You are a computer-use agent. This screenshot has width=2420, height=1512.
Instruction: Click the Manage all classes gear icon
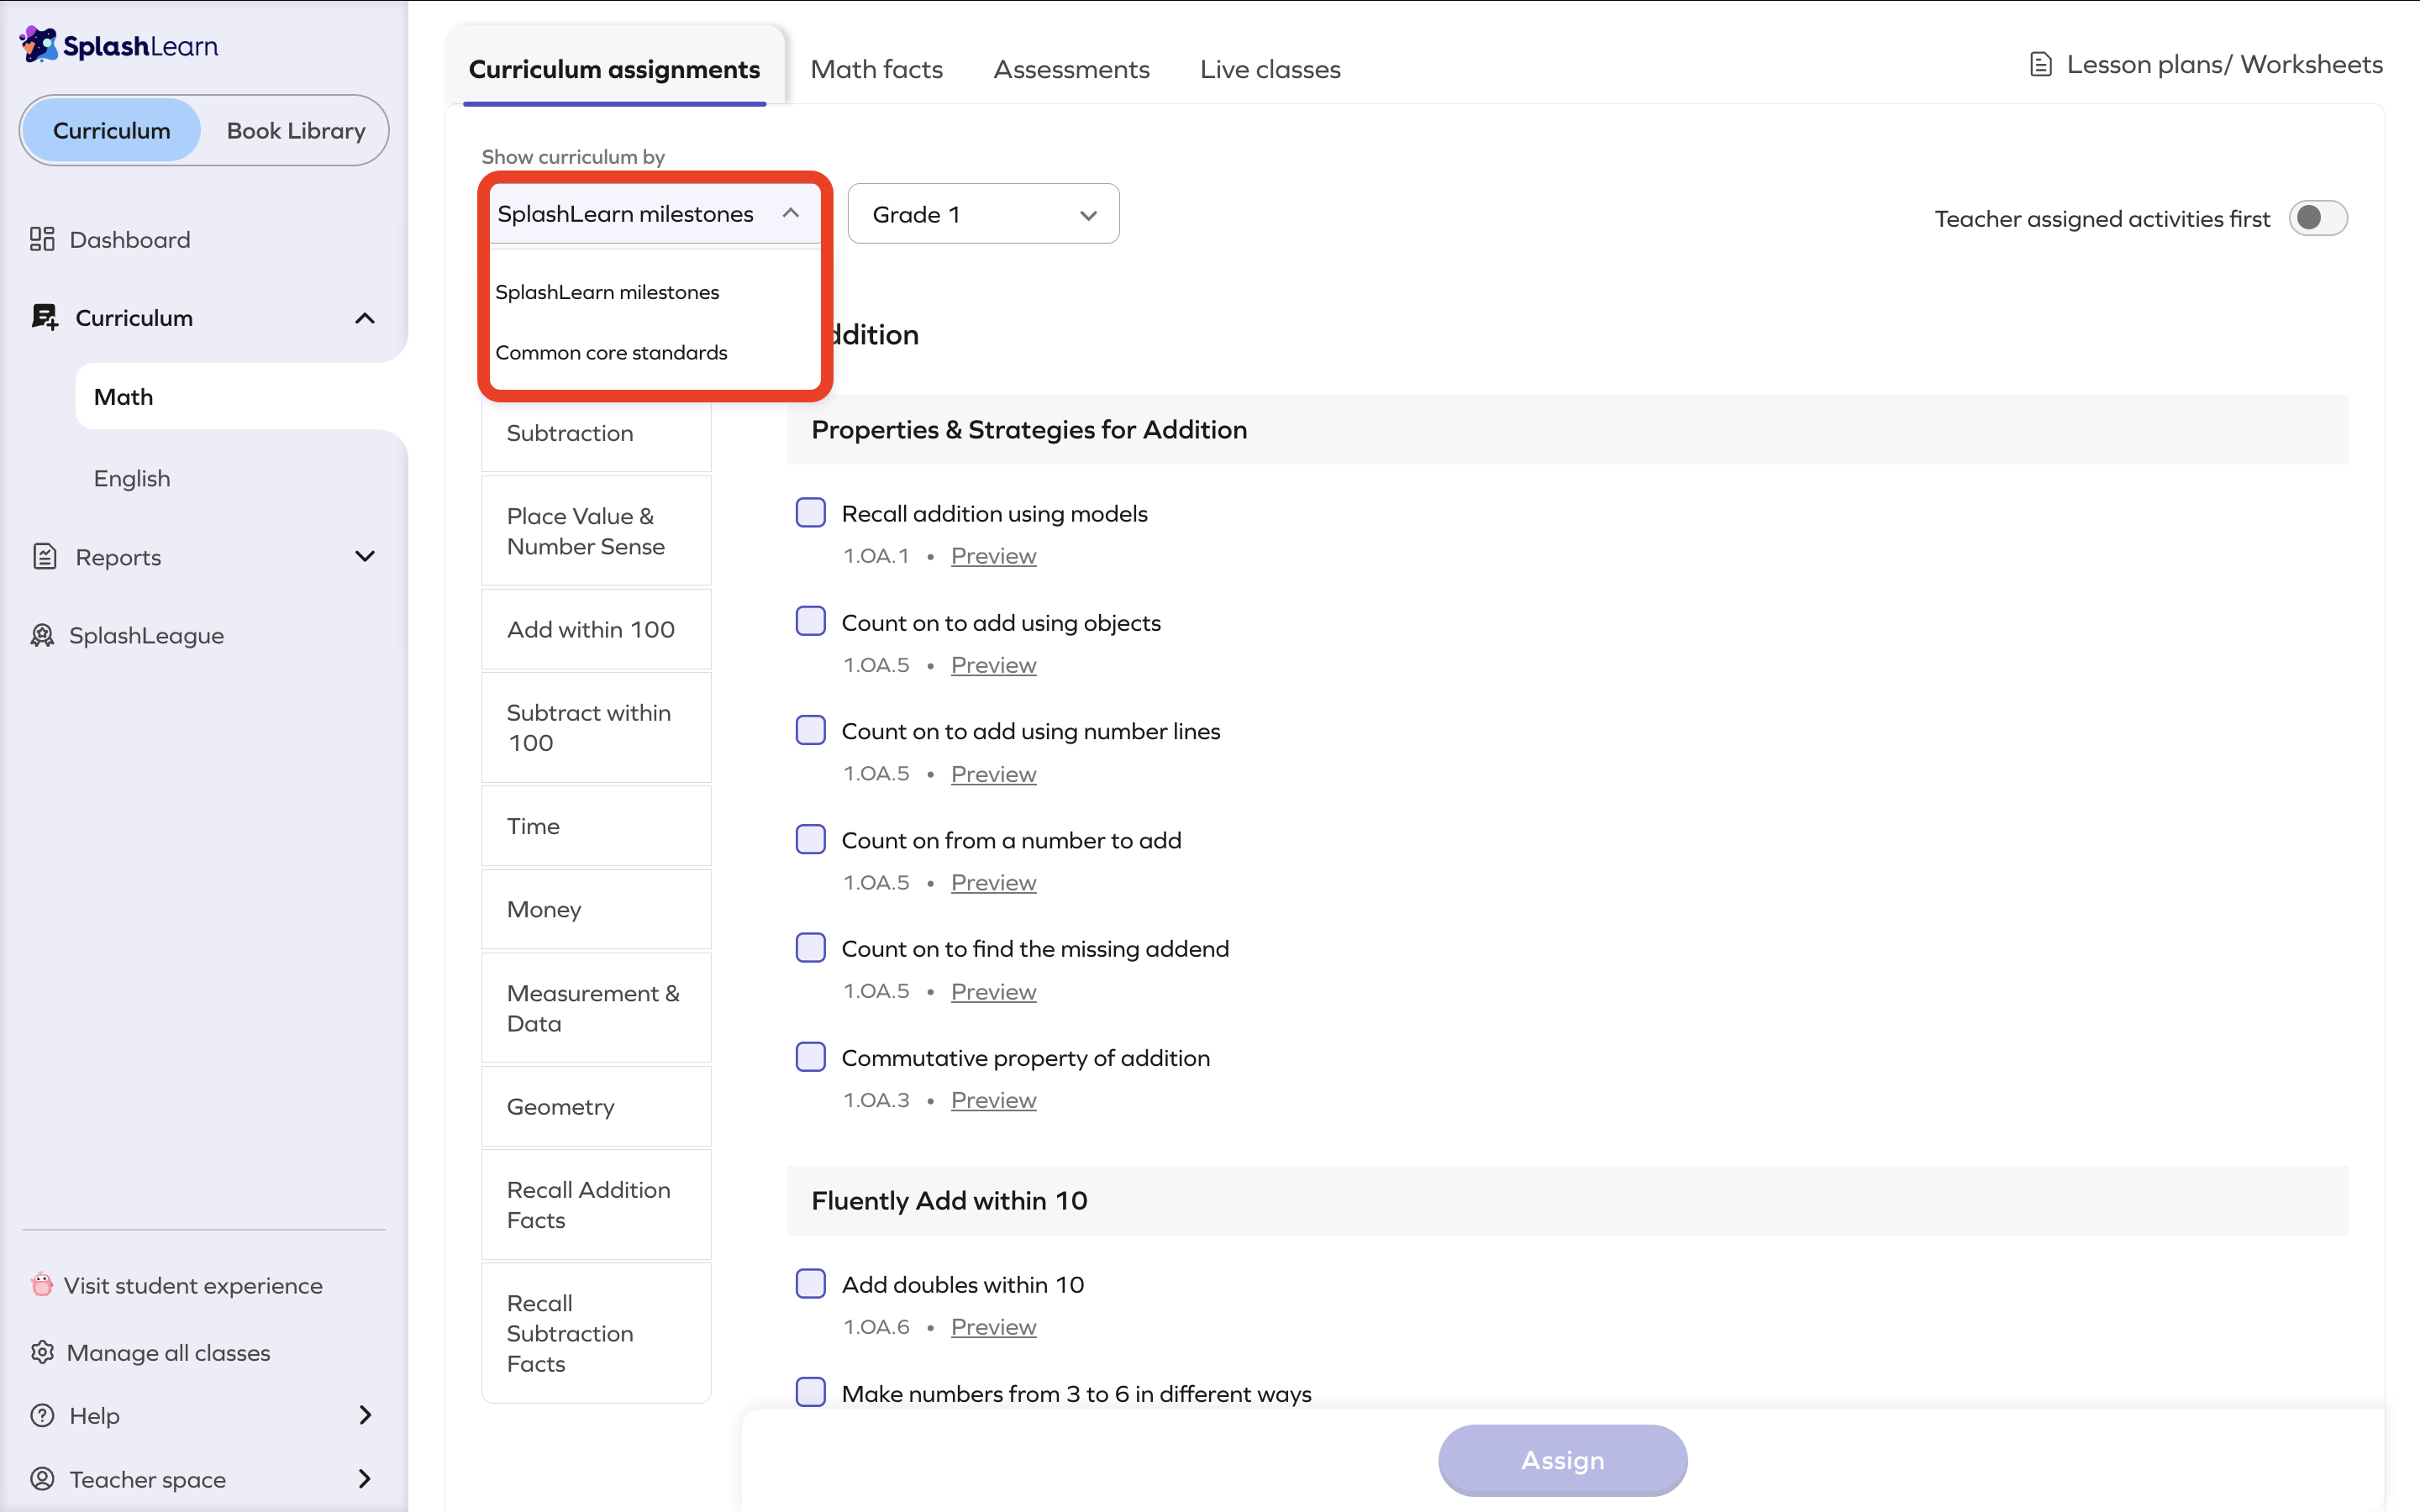pyautogui.click(x=42, y=1352)
